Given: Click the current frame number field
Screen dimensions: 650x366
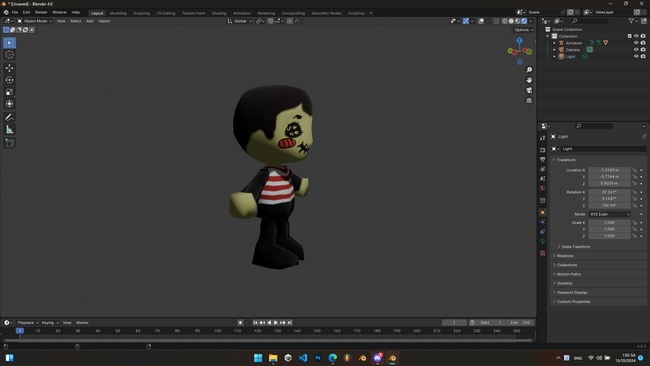Looking at the screenshot, I should (454, 322).
